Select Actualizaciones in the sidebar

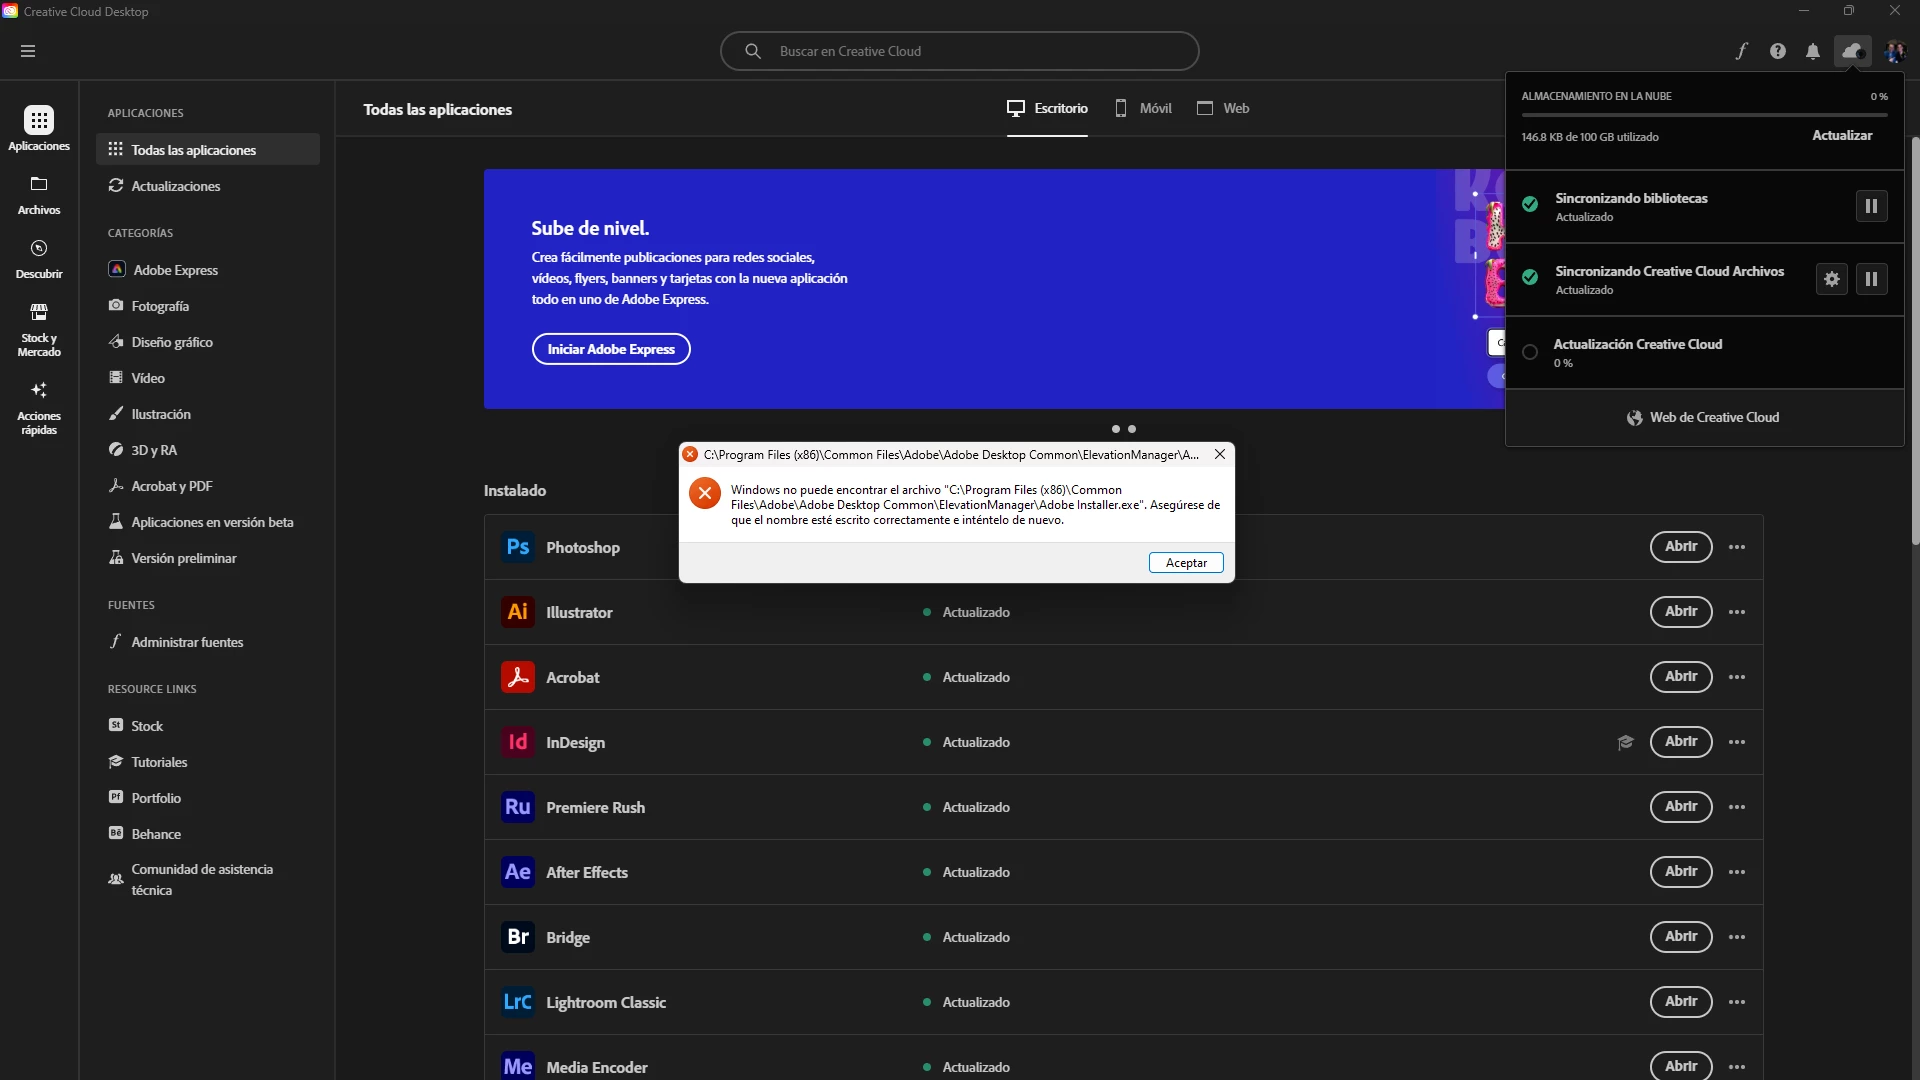175,186
